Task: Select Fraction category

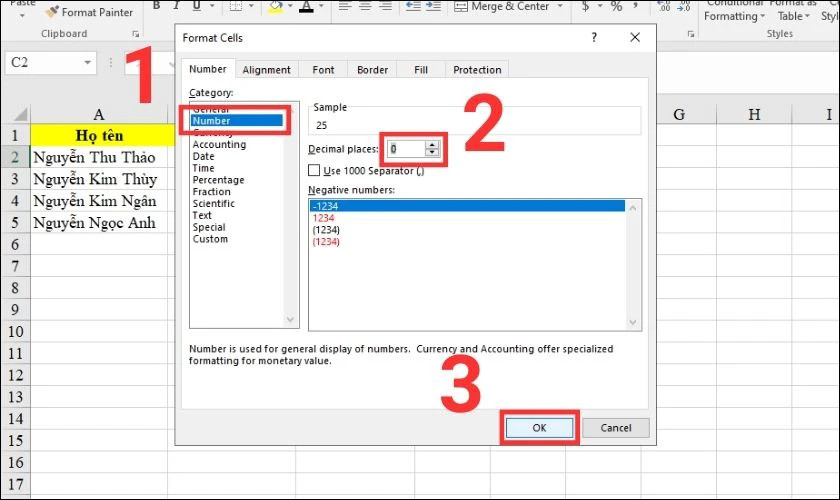Action: pos(212,191)
